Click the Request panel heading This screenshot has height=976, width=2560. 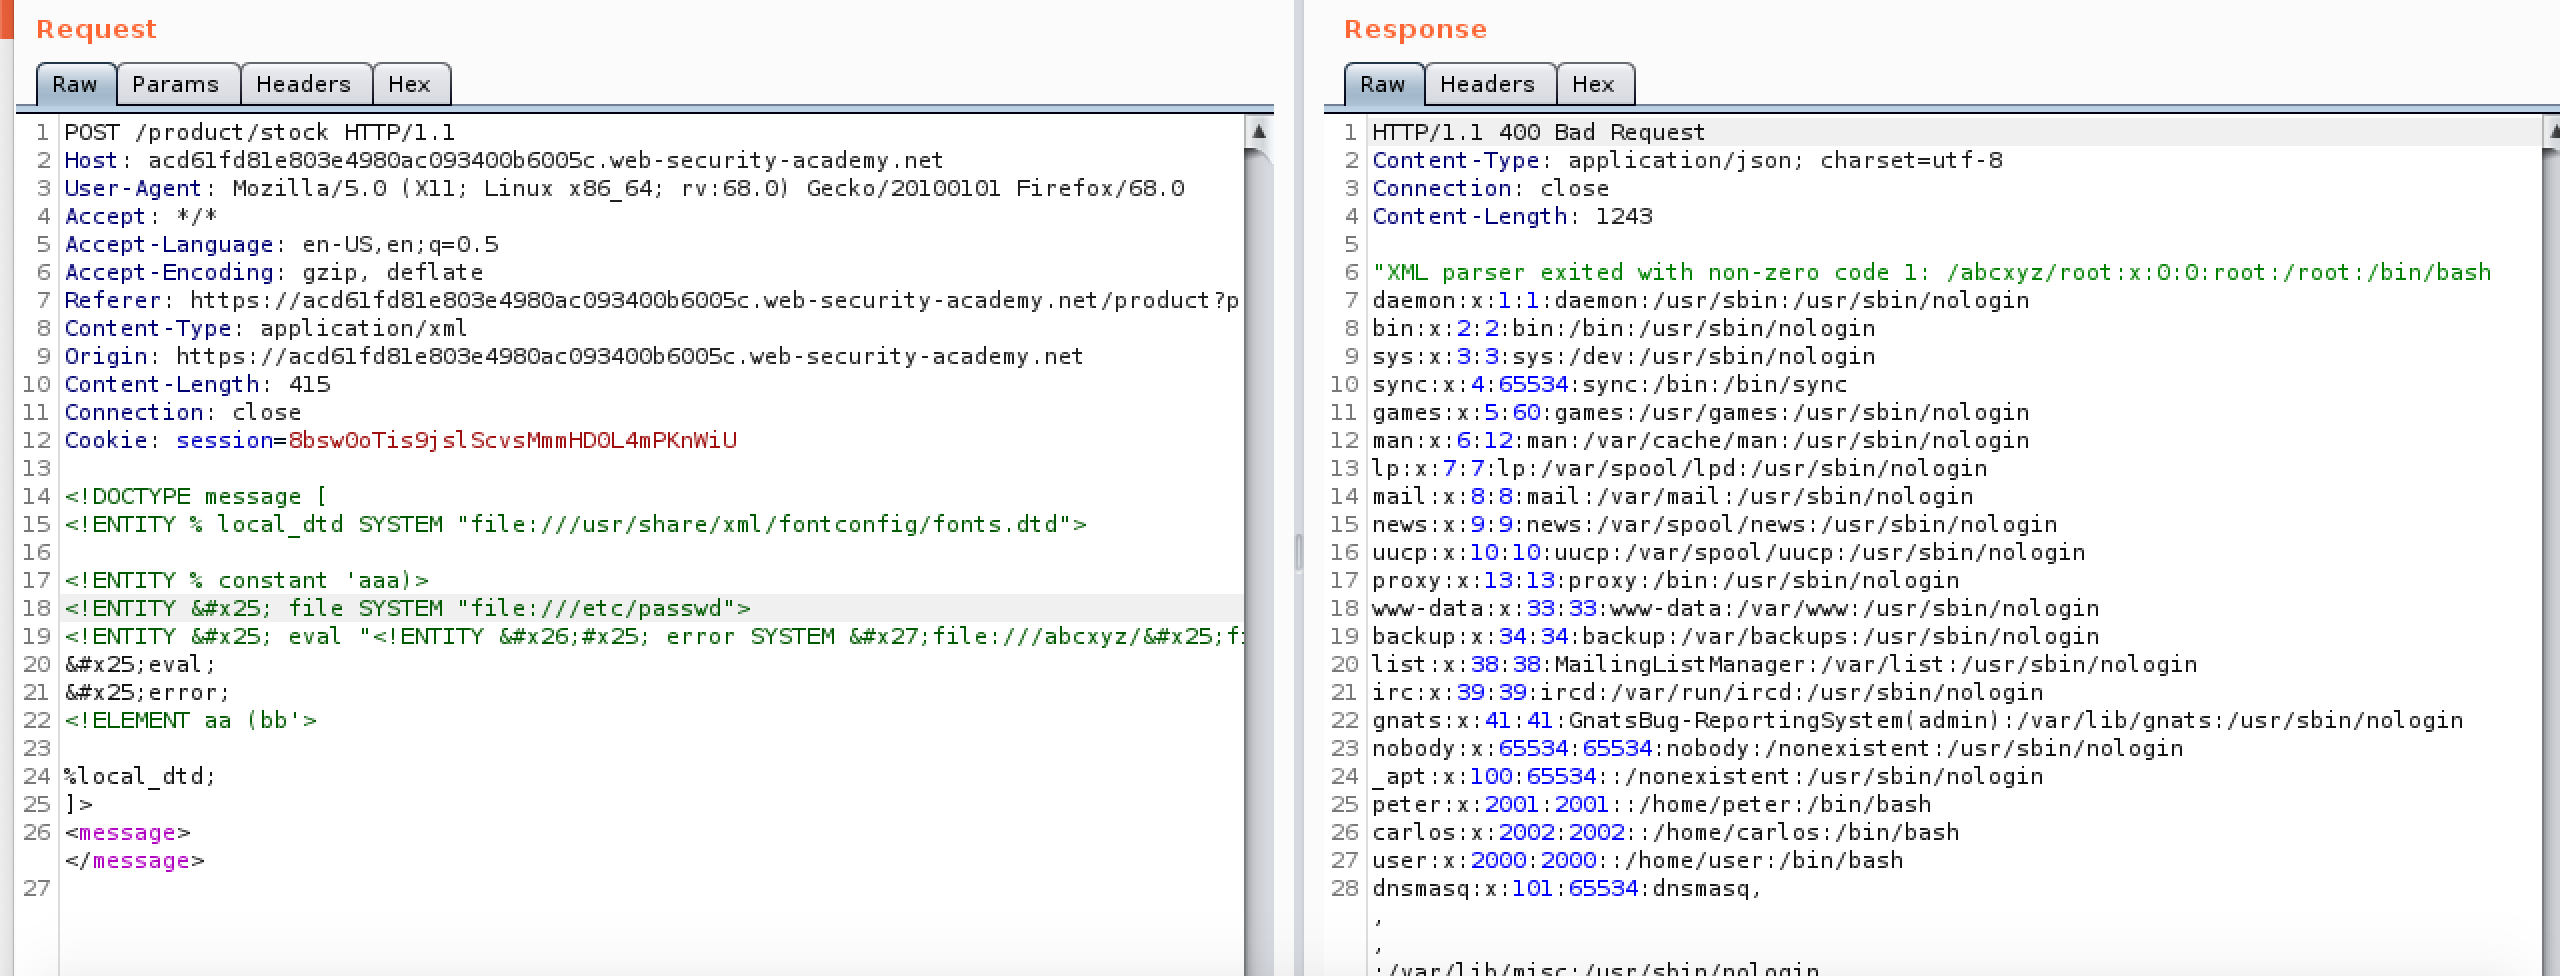tap(96, 29)
